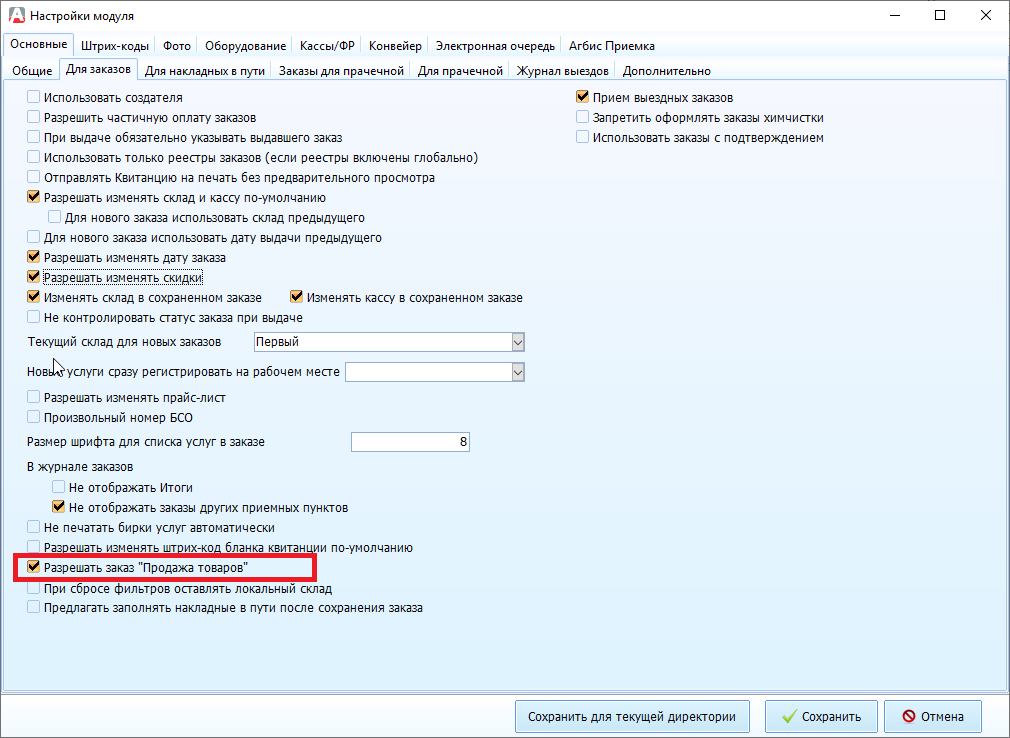Open the Заказы для прачечной sub-tab
The height and width of the screenshot is (738, 1010).
pyautogui.click(x=341, y=71)
